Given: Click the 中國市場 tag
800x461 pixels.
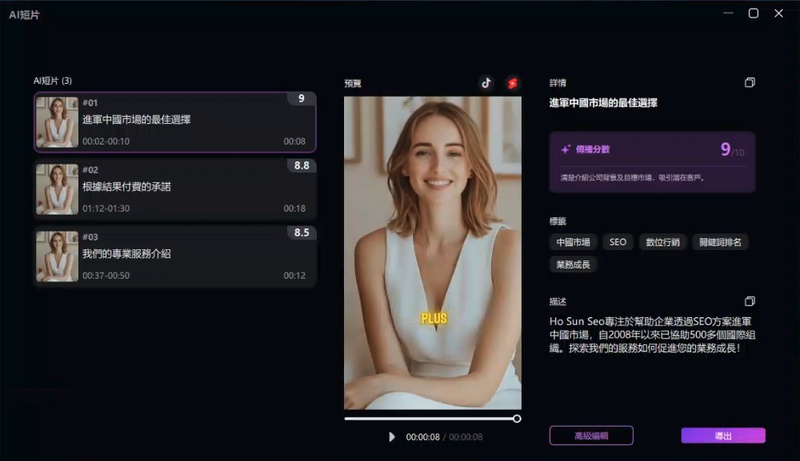Looking at the screenshot, I should click(x=573, y=242).
